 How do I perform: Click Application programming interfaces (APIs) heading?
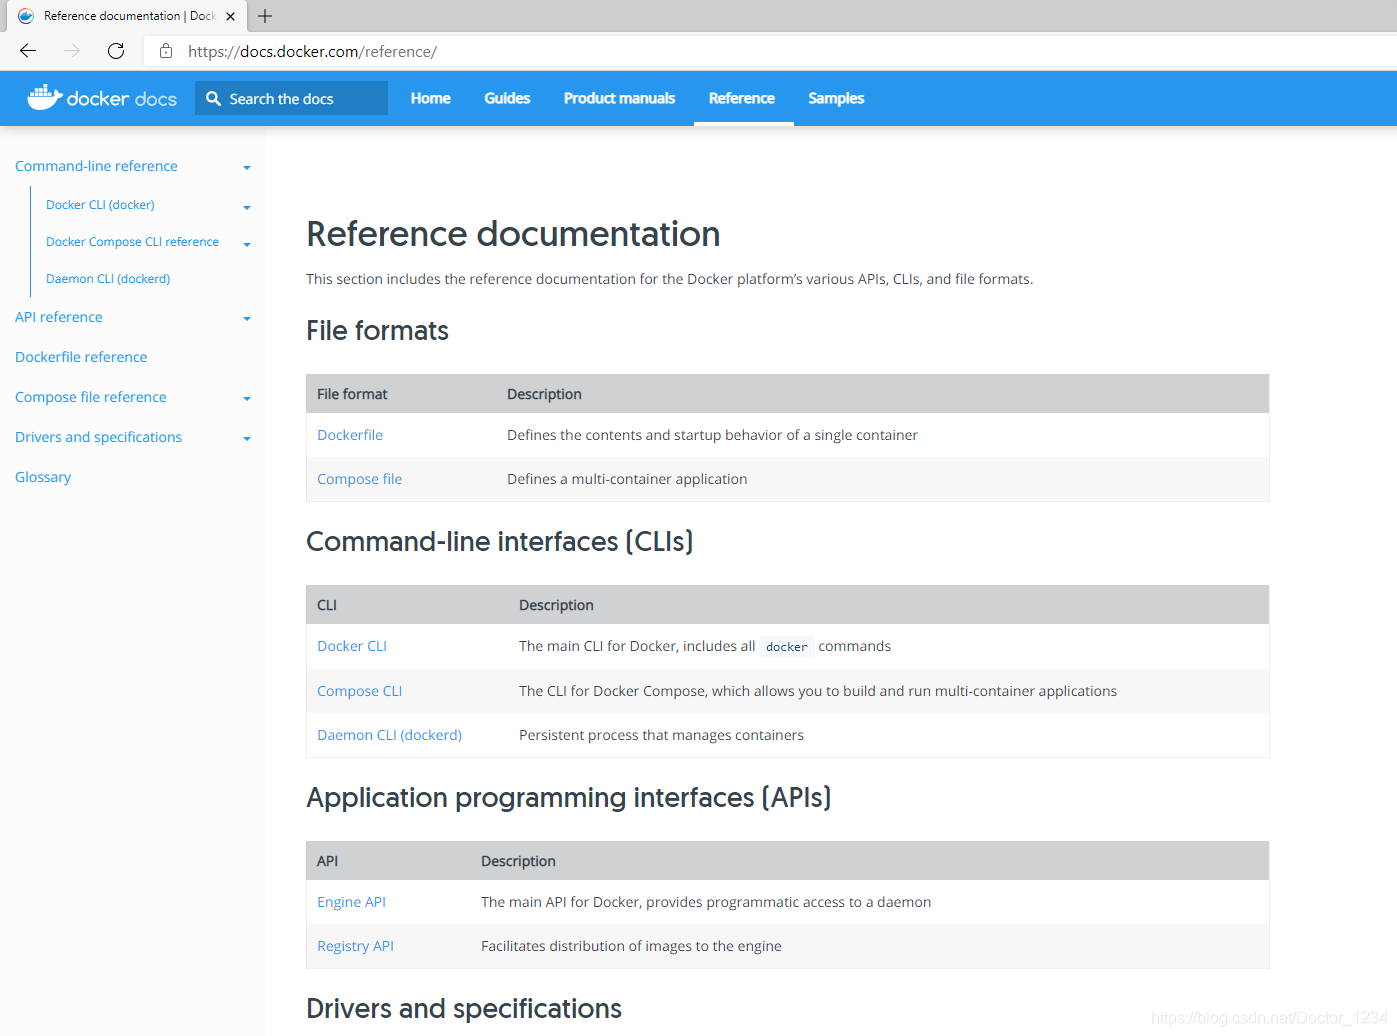tap(569, 797)
